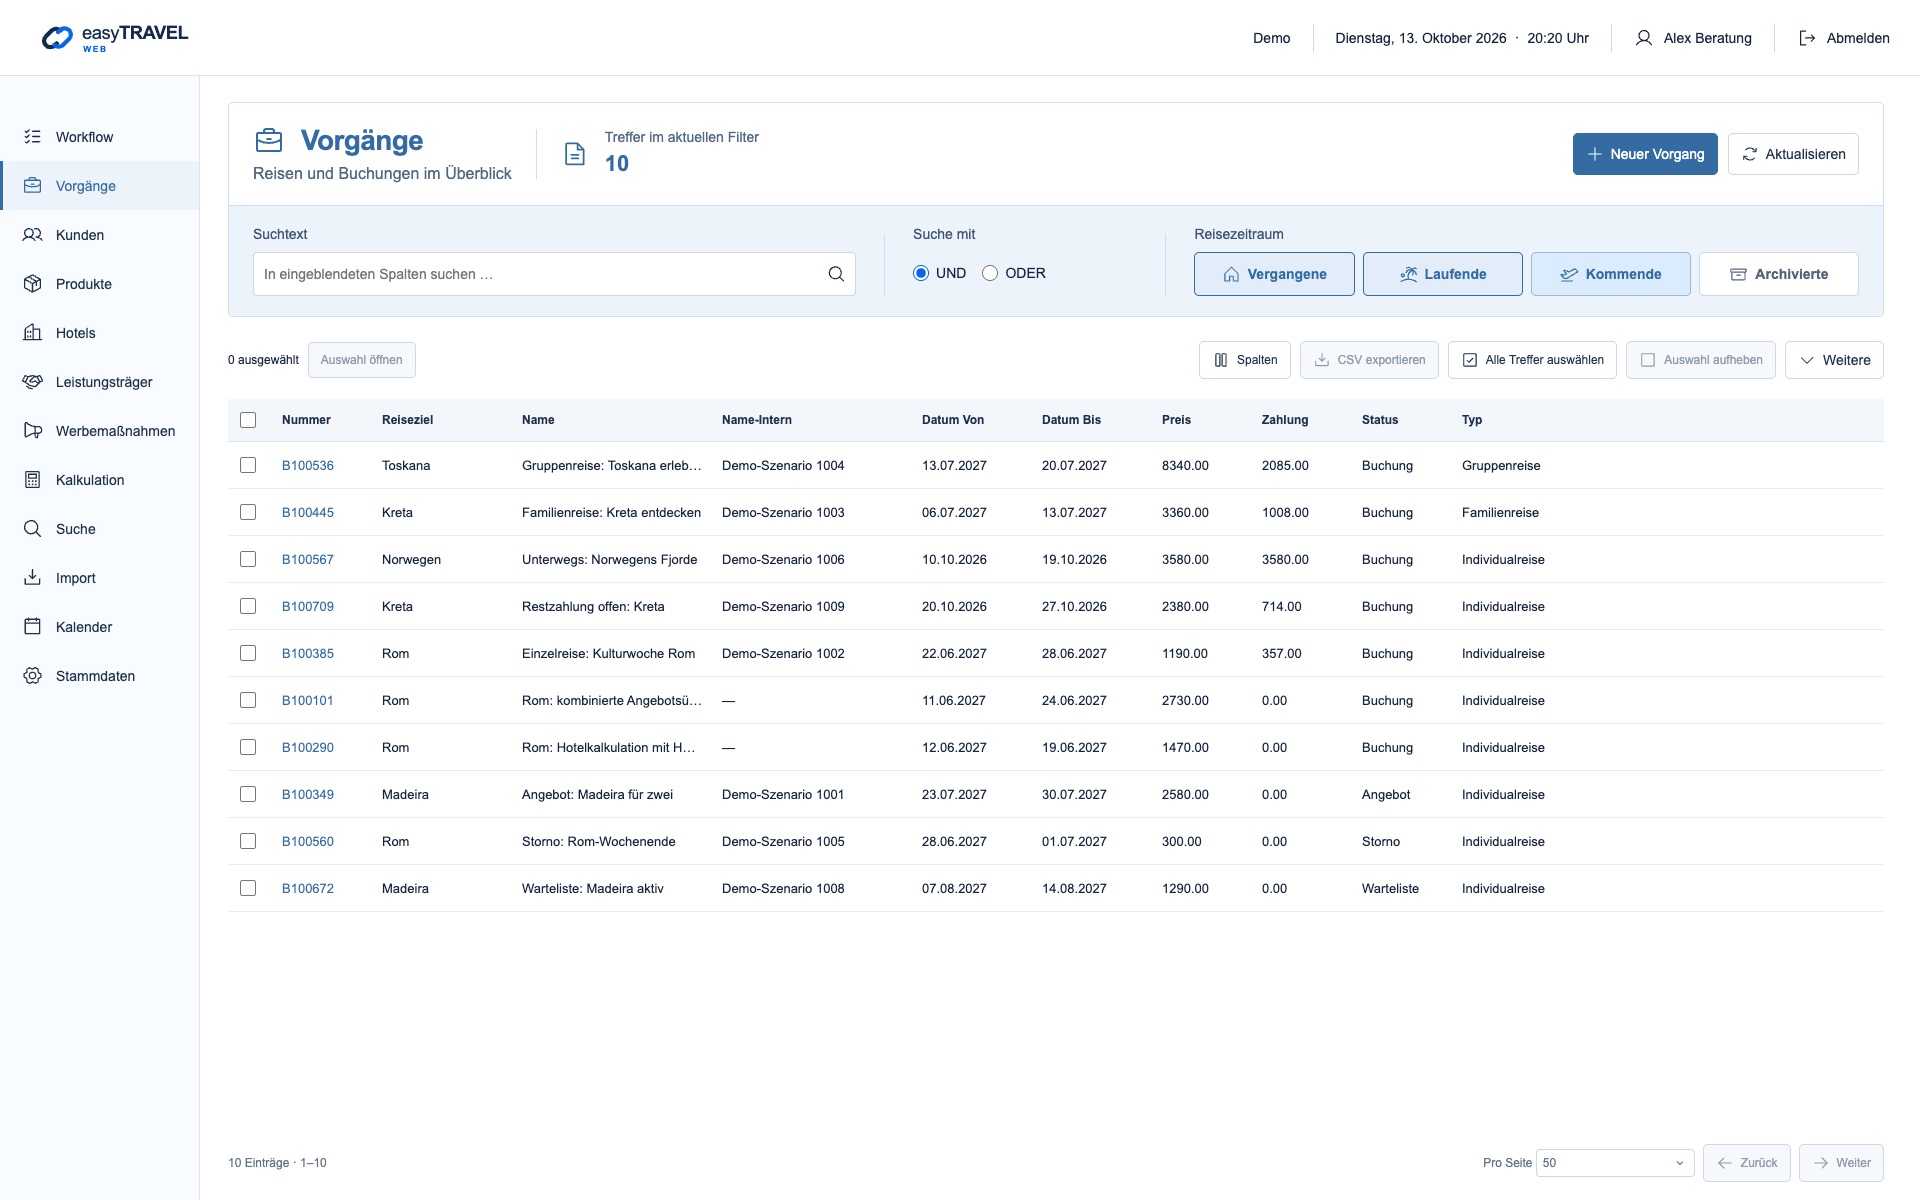Click the Kunden people icon
This screenshot has height=1200, width=1920.
tap(33, 235)
